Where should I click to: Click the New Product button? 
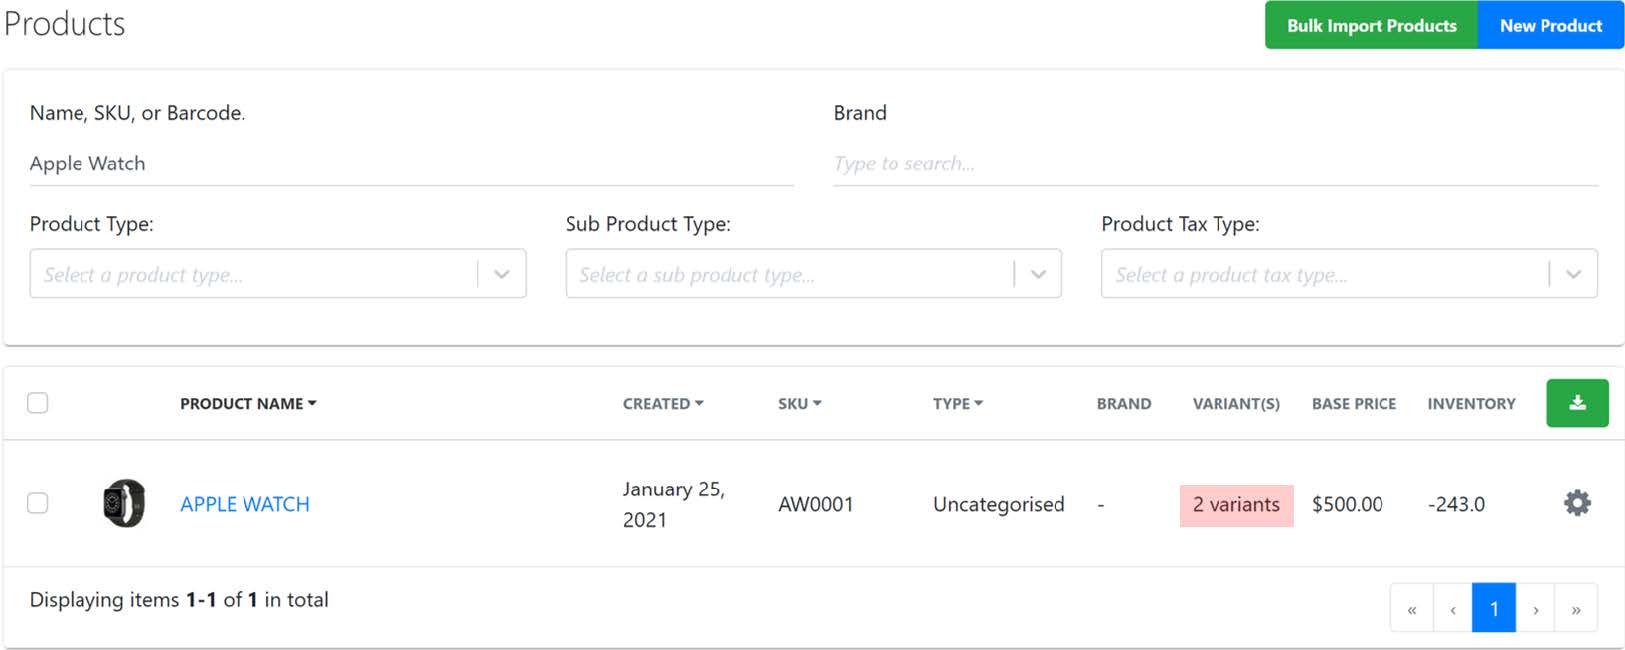(1551, 25)
